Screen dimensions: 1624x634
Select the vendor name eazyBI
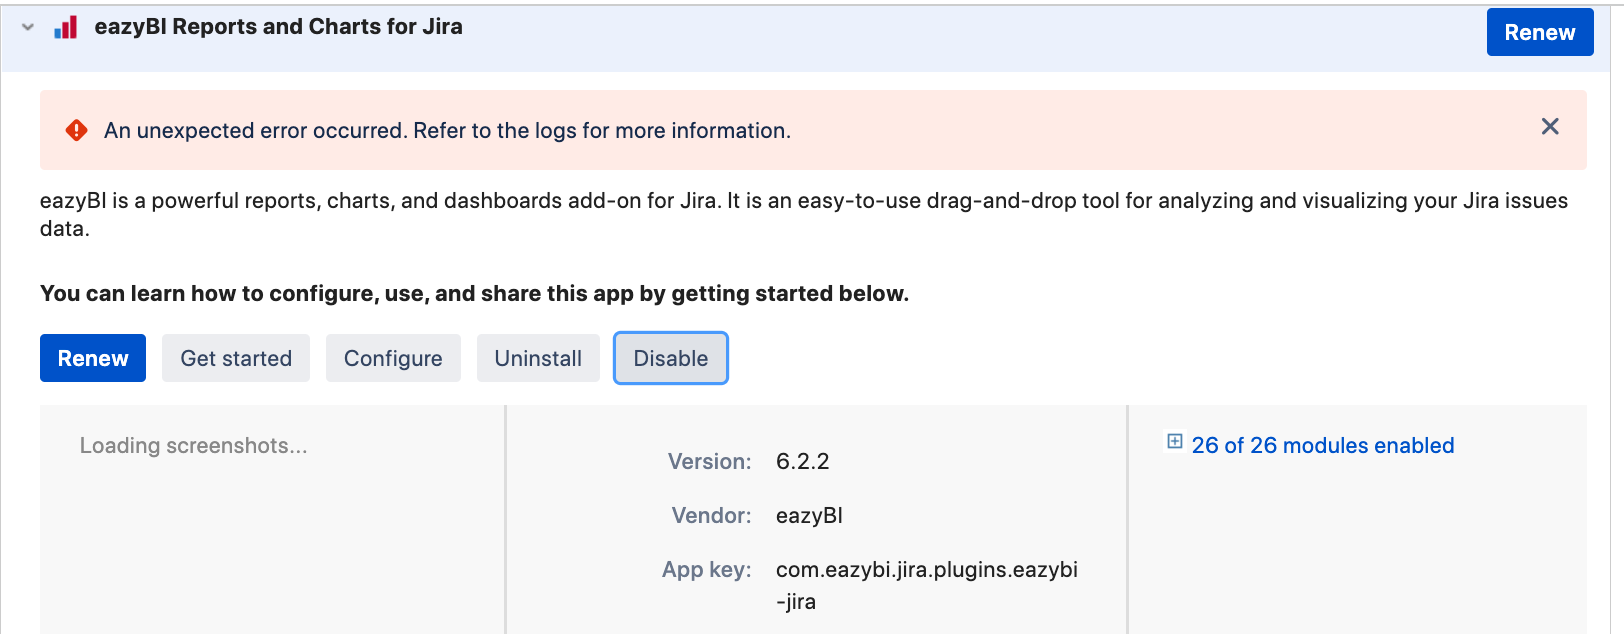[x=809, y=515]
